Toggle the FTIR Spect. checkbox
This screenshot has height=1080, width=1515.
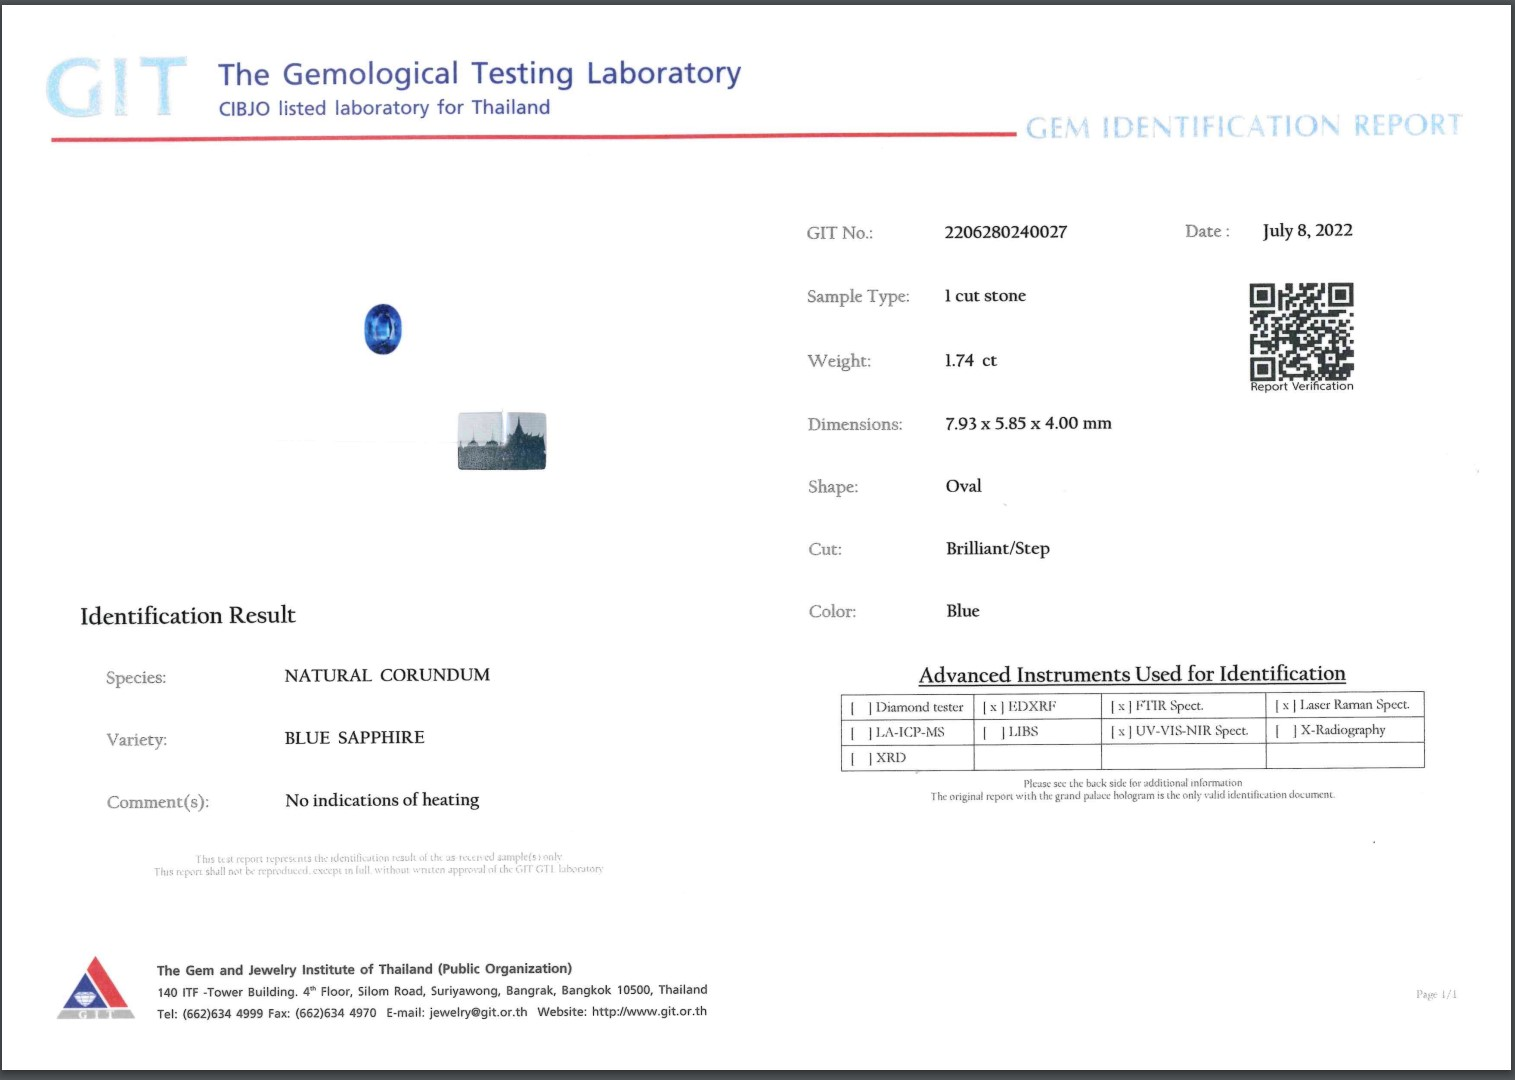[1120, 706]
